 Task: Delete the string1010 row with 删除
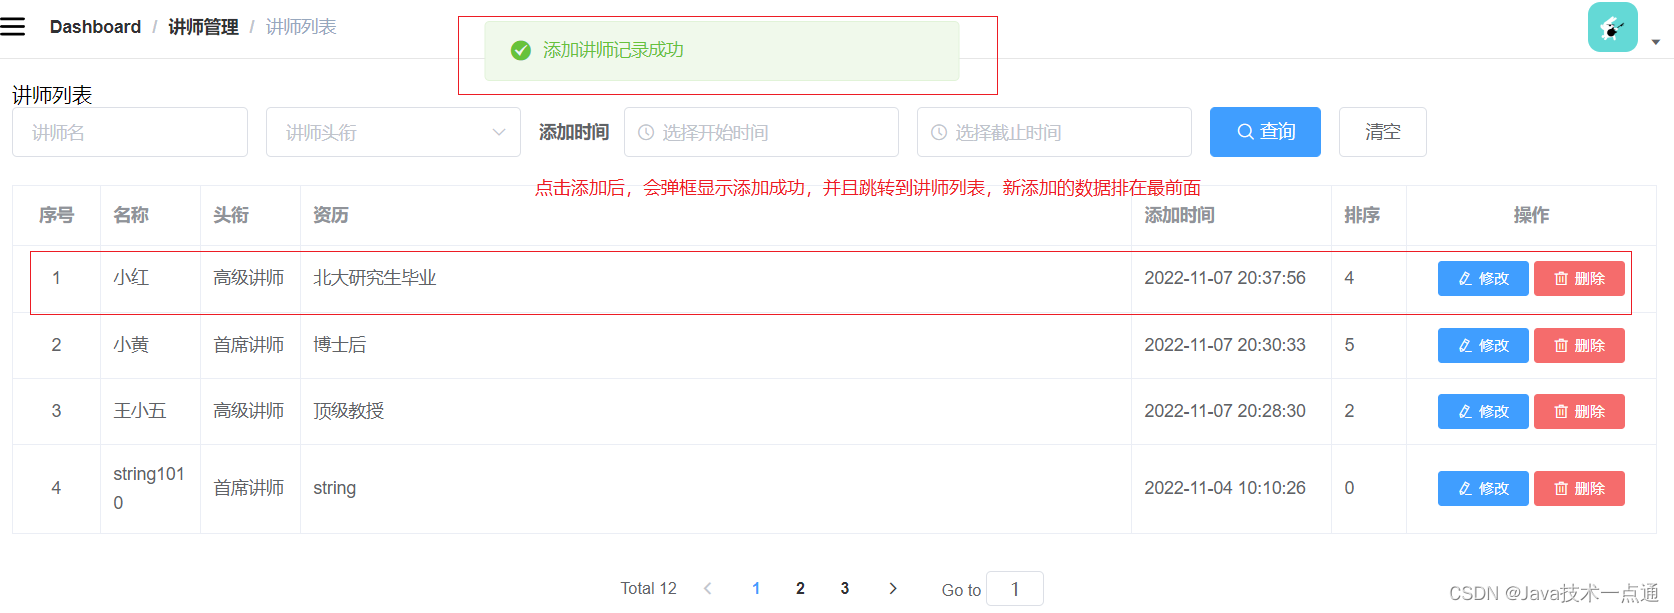1579,489
